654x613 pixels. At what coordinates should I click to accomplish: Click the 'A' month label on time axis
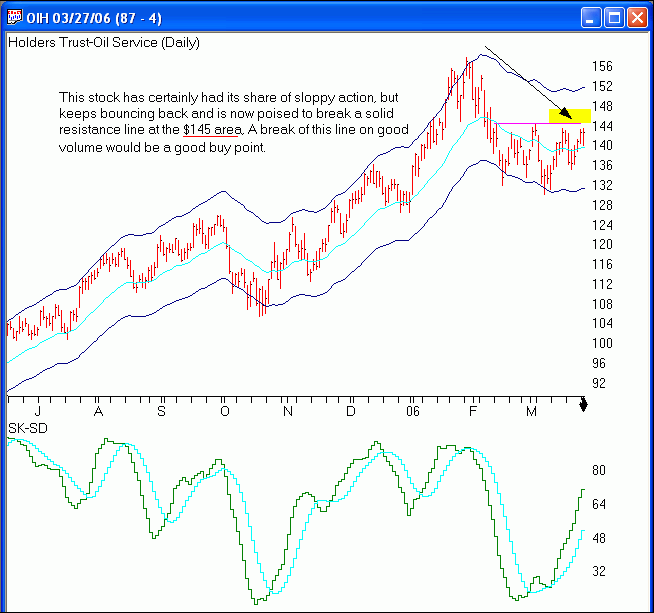point(98,412)
